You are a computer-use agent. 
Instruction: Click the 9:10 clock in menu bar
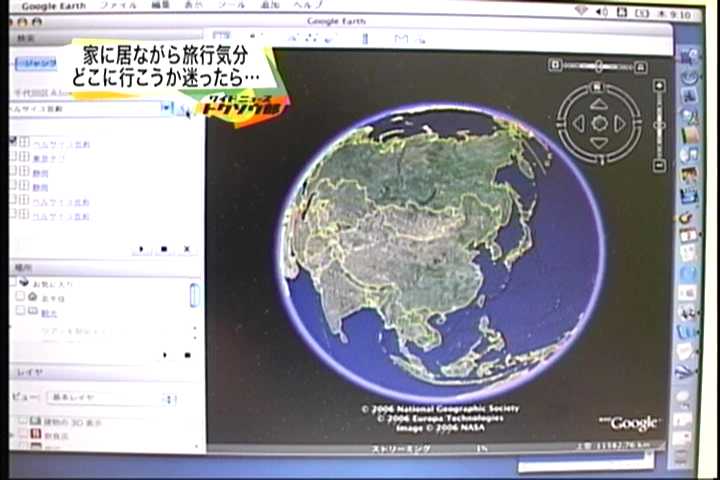(x=680, y=15)
